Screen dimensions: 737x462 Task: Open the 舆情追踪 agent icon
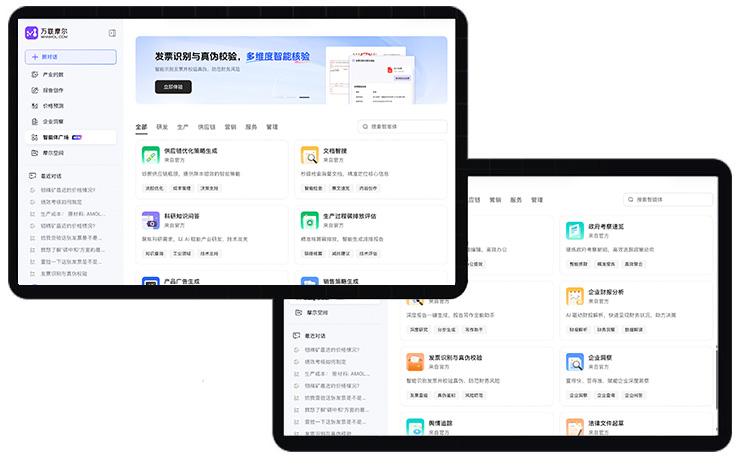pyautogui.click(x=415, y=427)
